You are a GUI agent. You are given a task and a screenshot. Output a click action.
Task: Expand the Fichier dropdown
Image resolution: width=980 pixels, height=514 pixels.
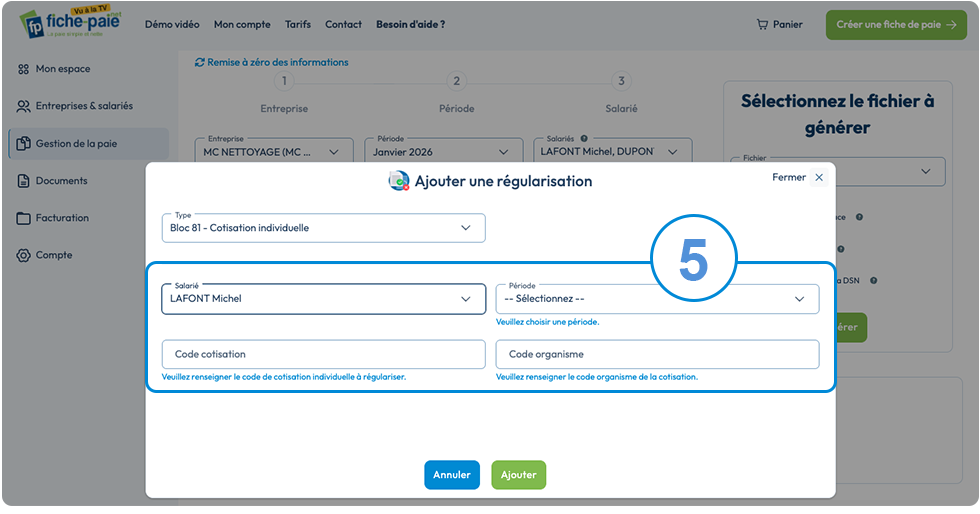pyautogui.click(x=838, y=171)
